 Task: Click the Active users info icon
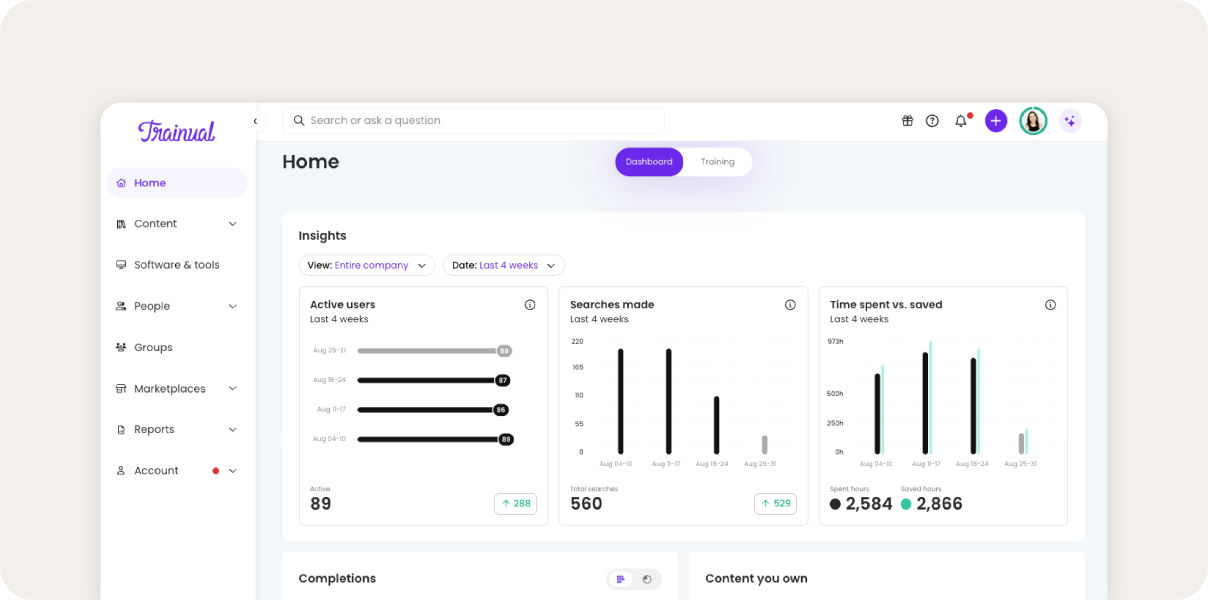[x=530, y=305]
